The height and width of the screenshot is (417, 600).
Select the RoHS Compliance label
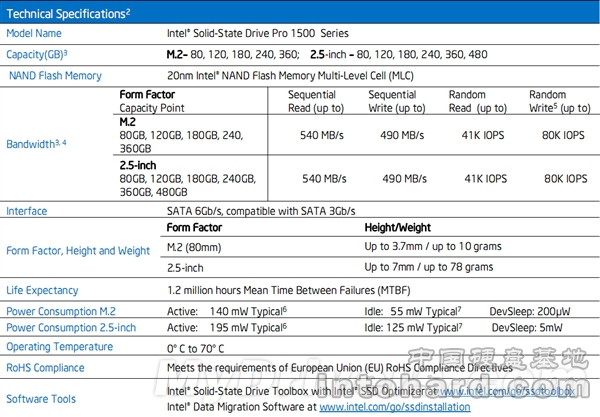(45, 368)
